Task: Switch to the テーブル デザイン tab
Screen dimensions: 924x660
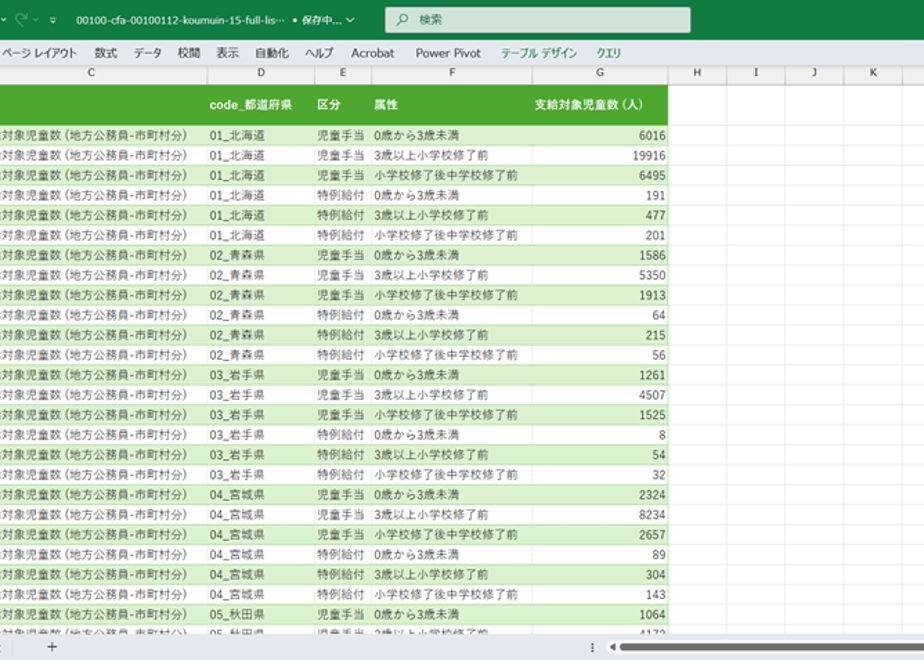Action: (539, 53)
